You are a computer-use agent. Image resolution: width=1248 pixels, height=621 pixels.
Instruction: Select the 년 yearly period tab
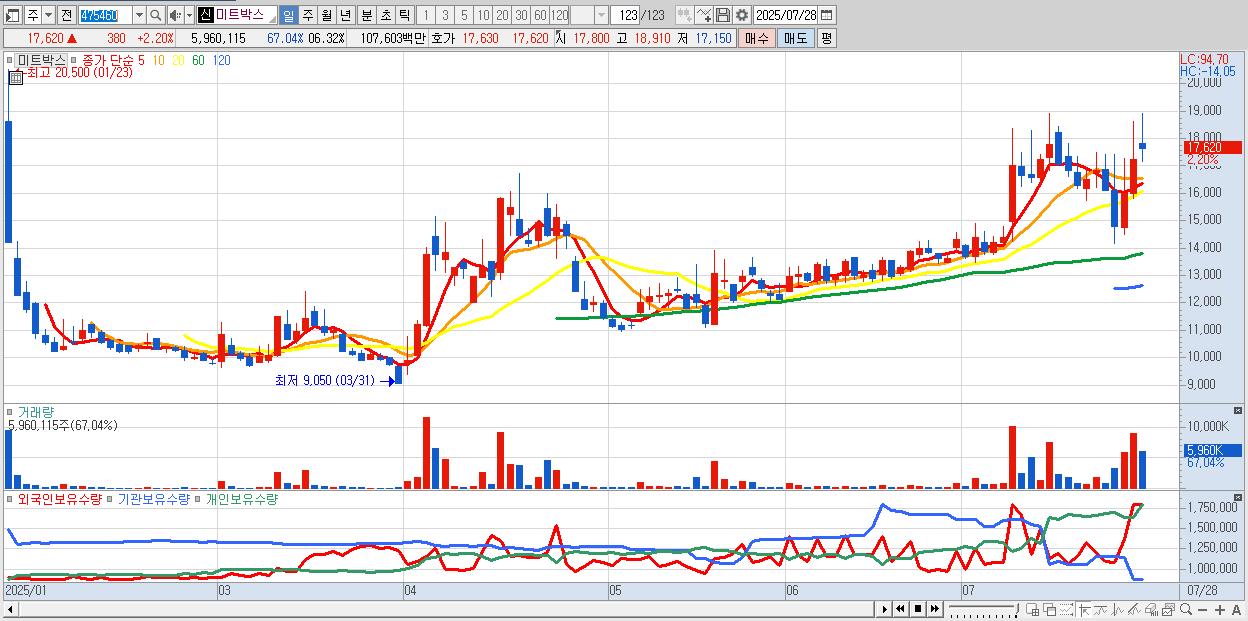point(345,15)
